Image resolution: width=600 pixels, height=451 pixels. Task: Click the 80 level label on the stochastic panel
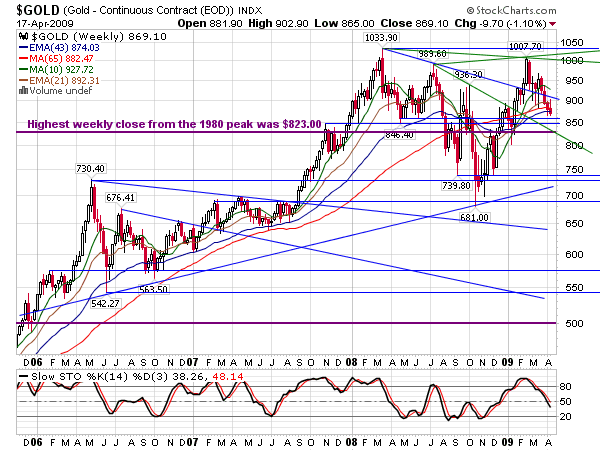[565, 387]
